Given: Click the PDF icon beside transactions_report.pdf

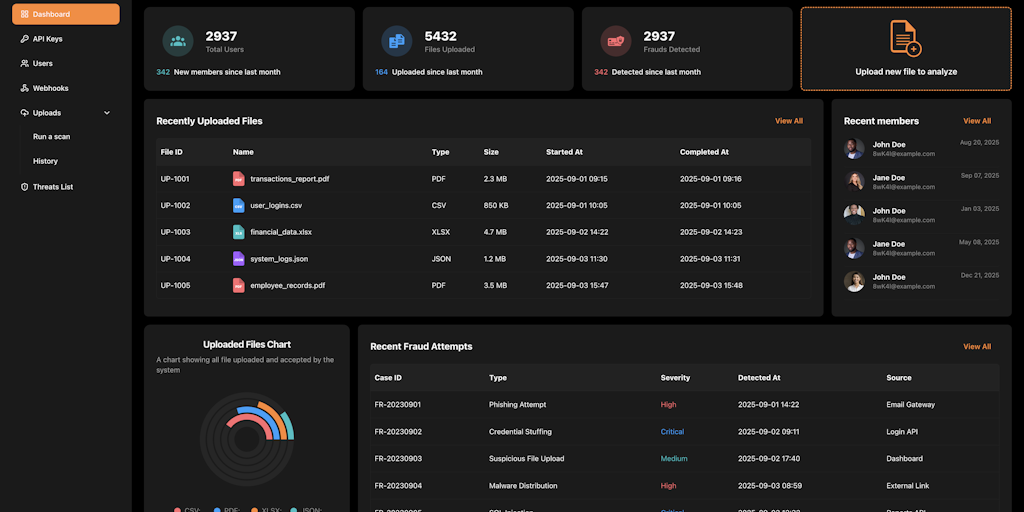Looking at the screenshot, I should (238, 179).
